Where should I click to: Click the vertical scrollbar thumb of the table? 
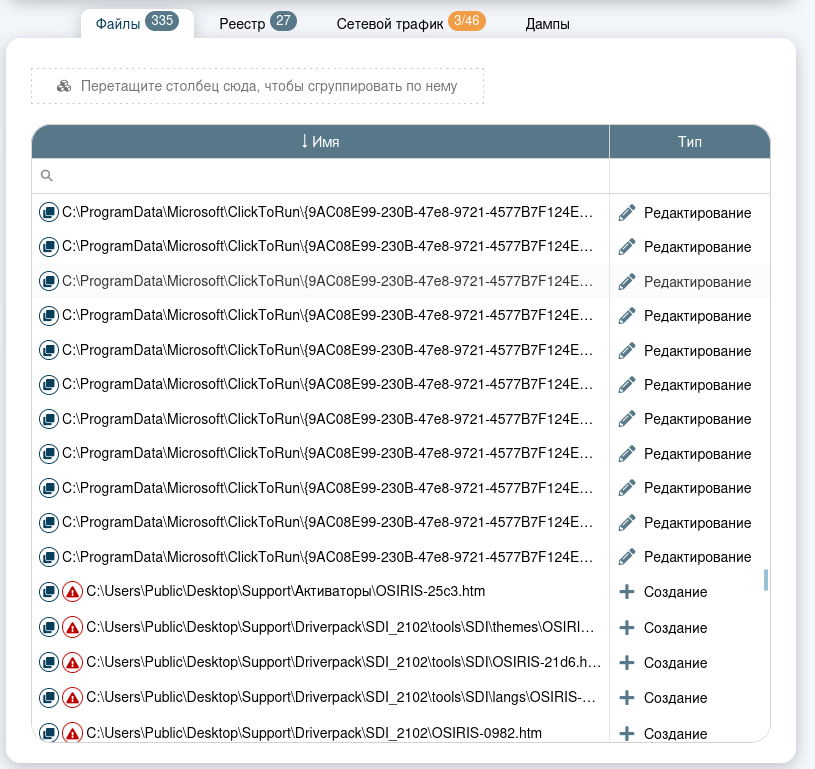(x=766, y=580)
